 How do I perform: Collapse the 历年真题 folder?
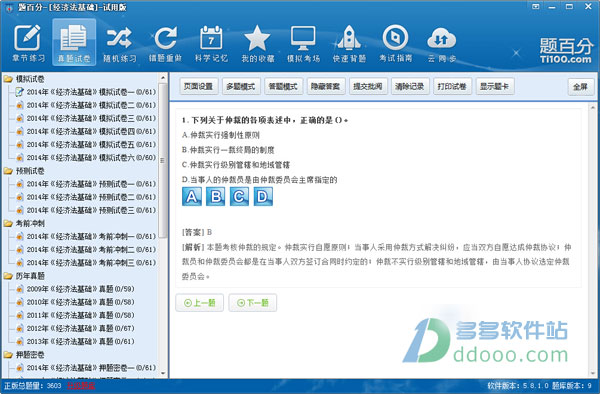8,275
